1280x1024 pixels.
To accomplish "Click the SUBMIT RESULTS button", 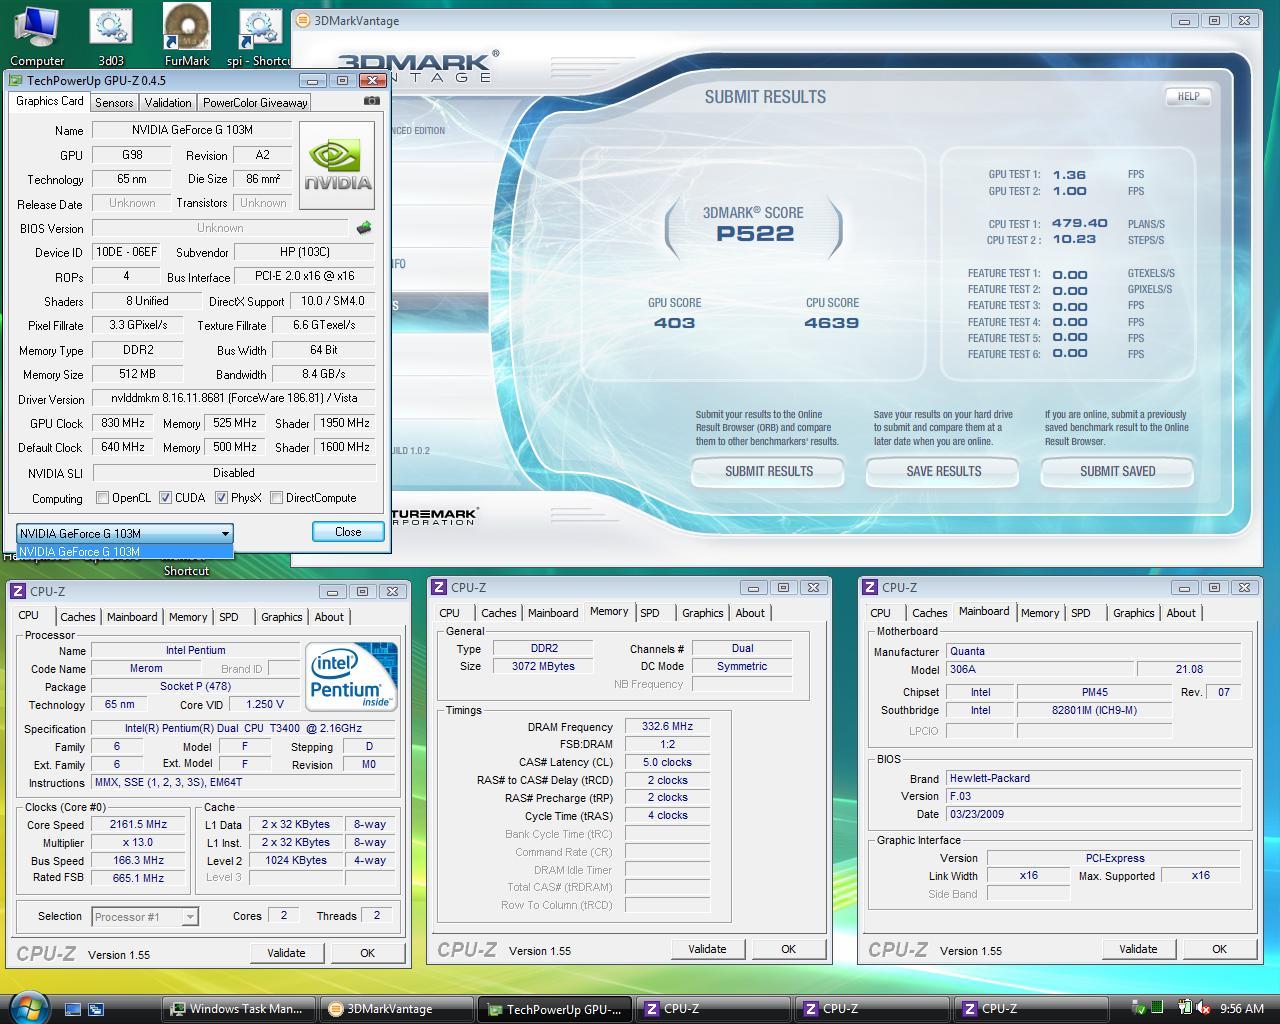I will (x=768, y=471).
